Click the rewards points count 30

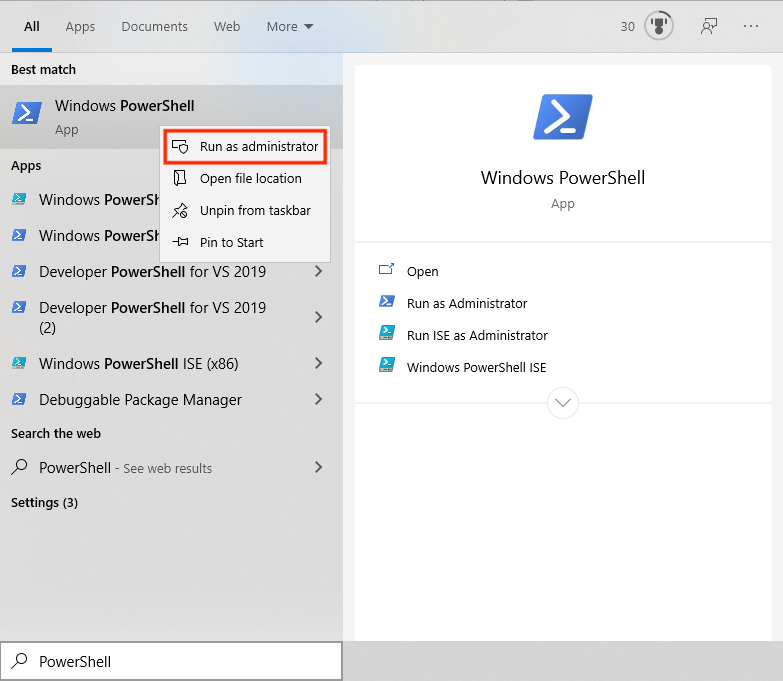pyautogui.click(x=627, y=26)
